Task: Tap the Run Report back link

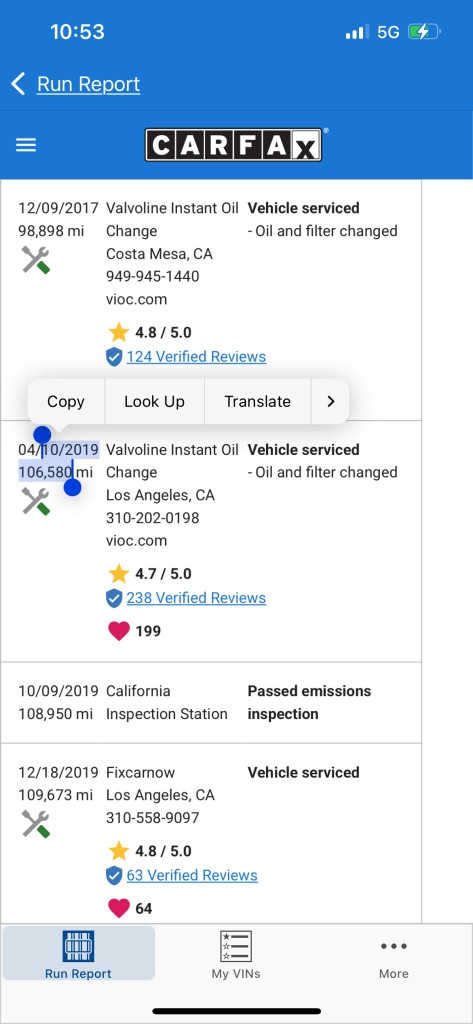Action: tap(88, 84)
